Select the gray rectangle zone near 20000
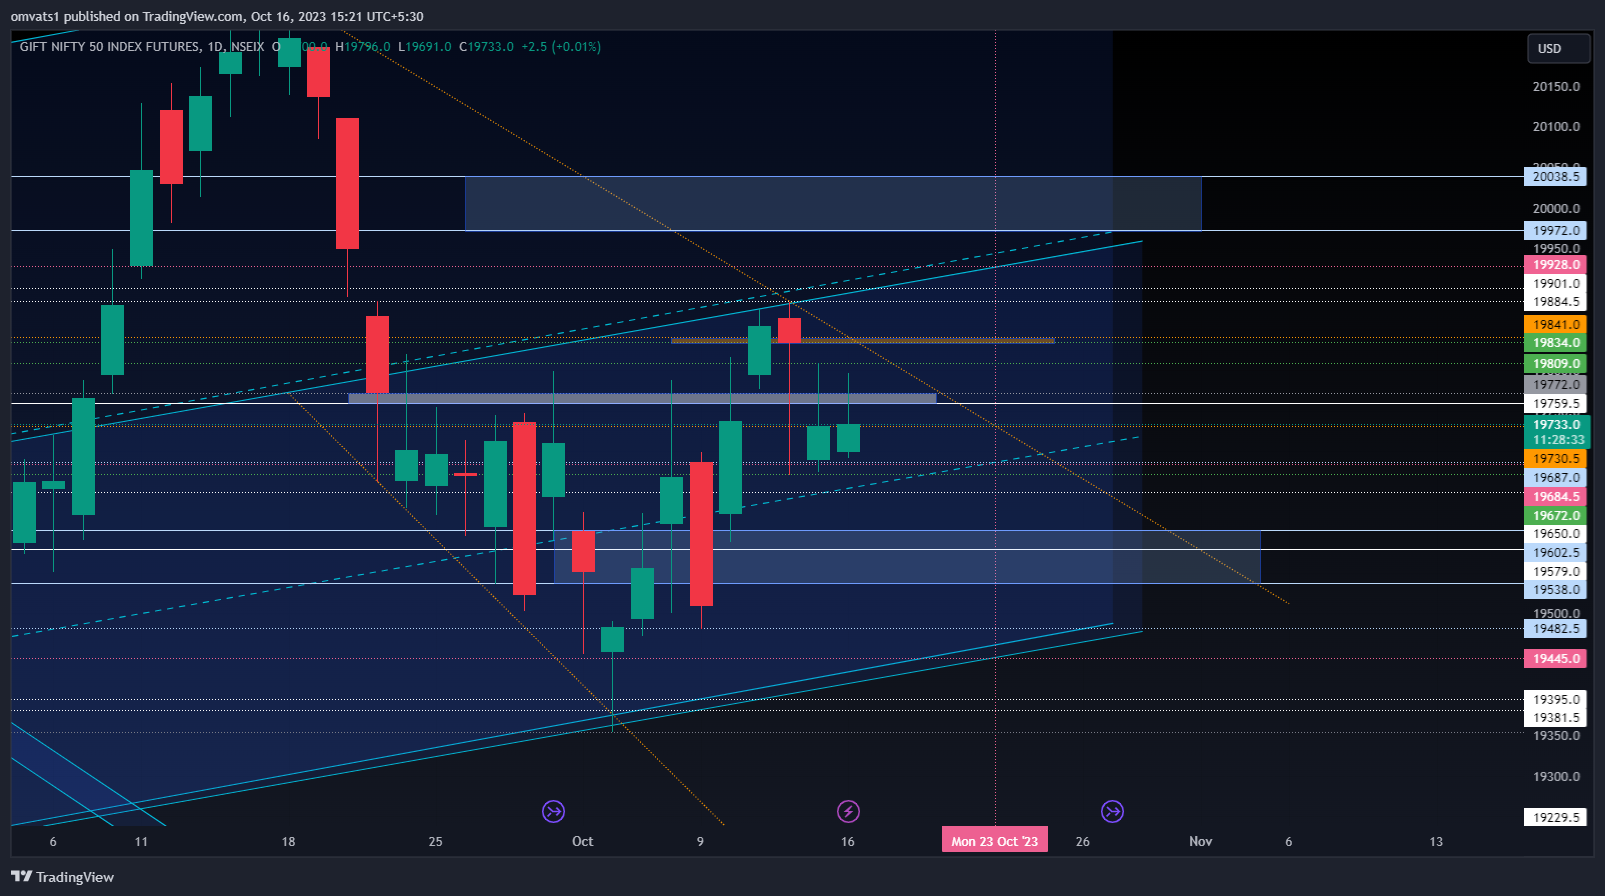This screenshot has width=1605, height=896. (833, 203)
